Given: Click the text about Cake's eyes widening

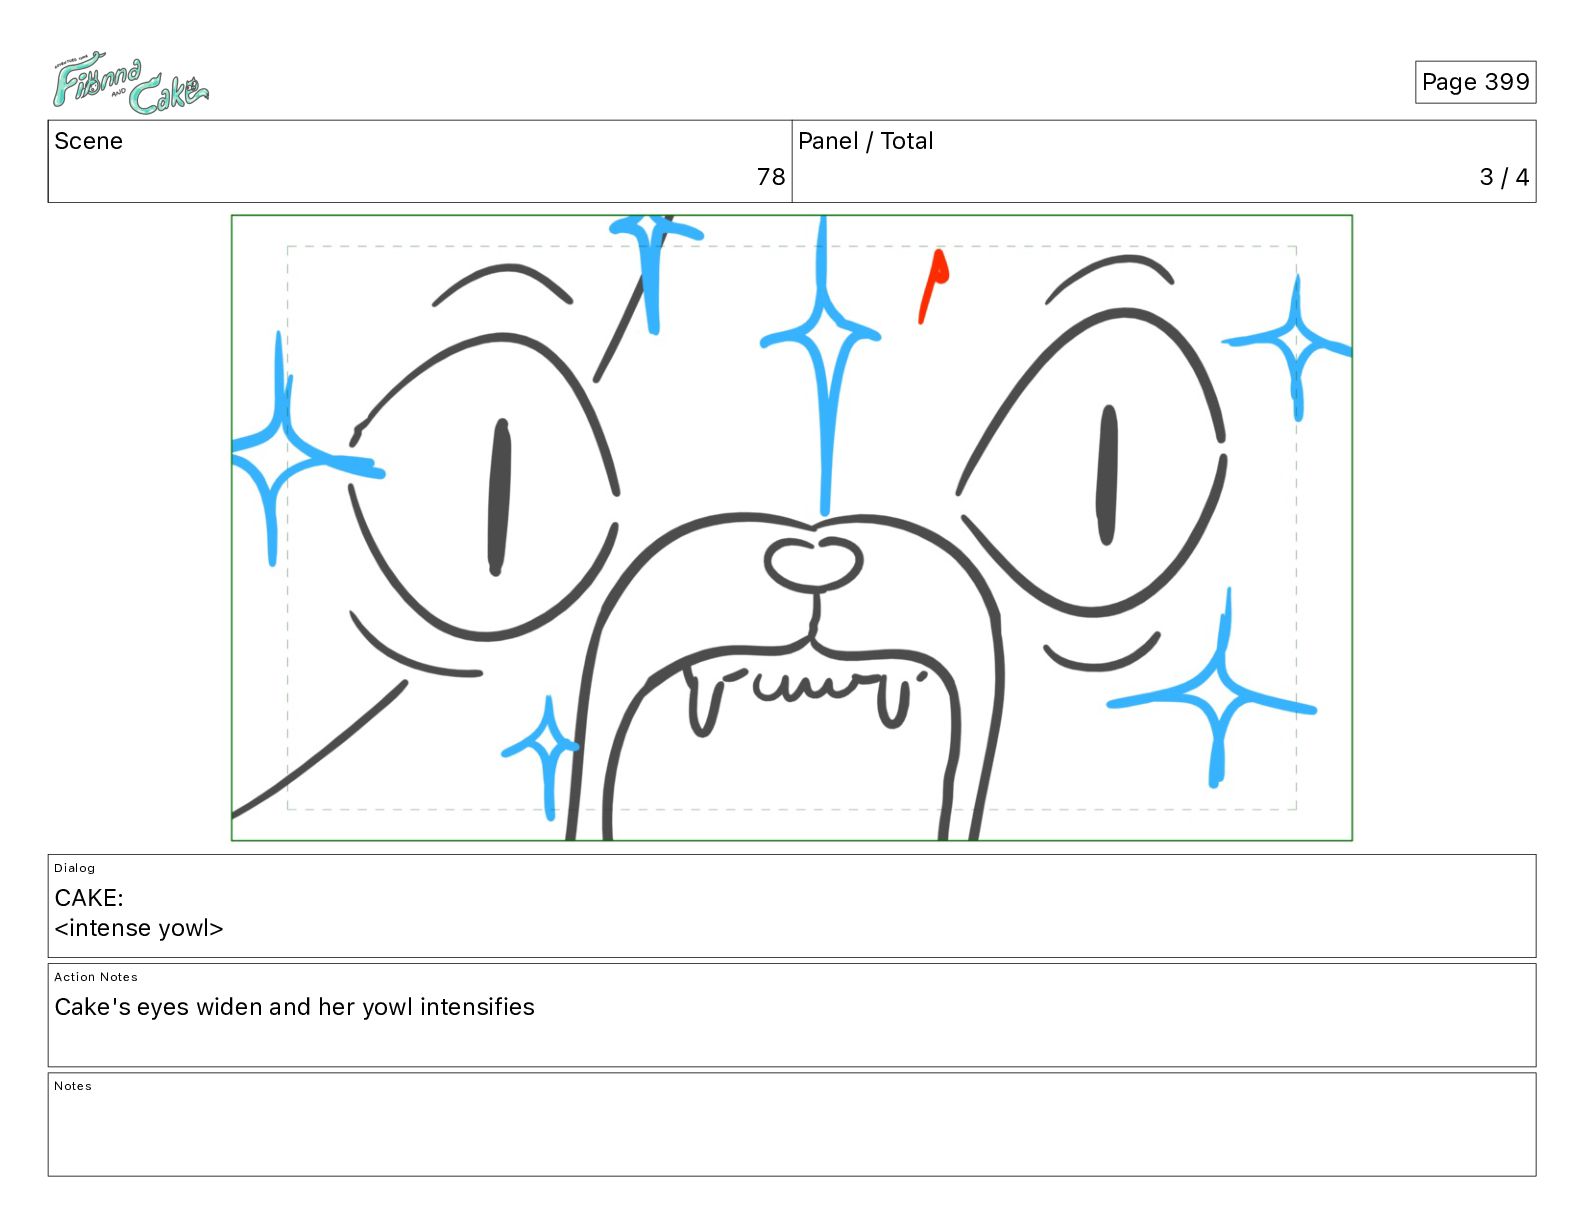Looking at the screenshot, I should (294, 1007).
